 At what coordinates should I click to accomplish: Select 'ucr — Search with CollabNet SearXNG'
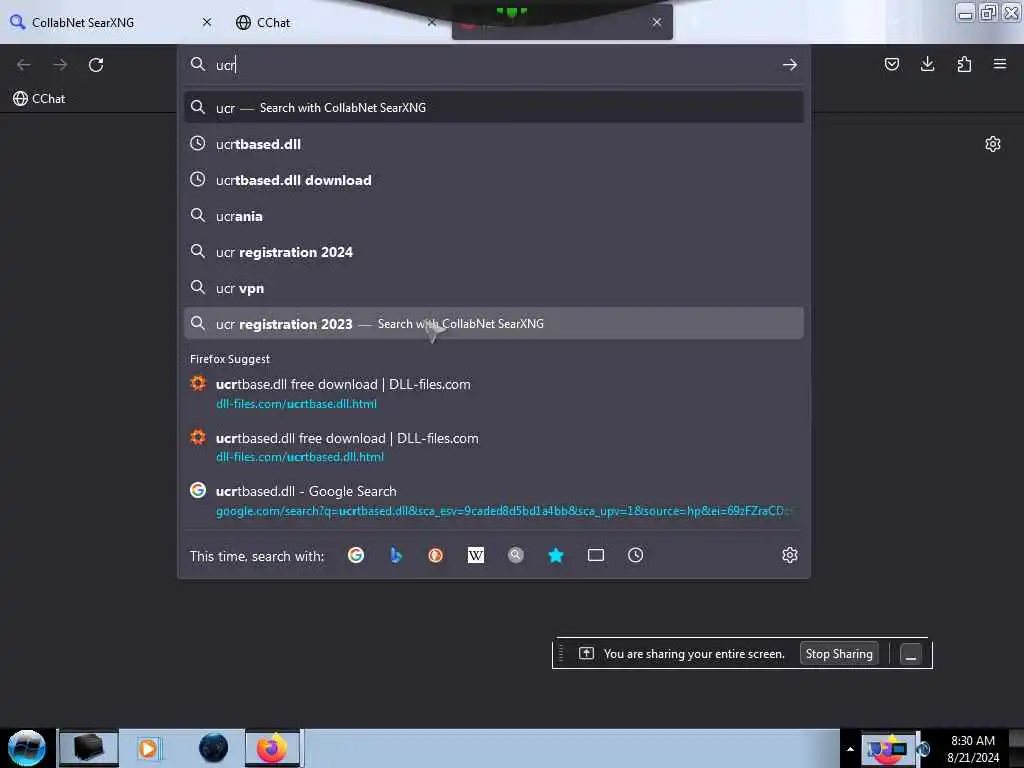pos(494,108)
